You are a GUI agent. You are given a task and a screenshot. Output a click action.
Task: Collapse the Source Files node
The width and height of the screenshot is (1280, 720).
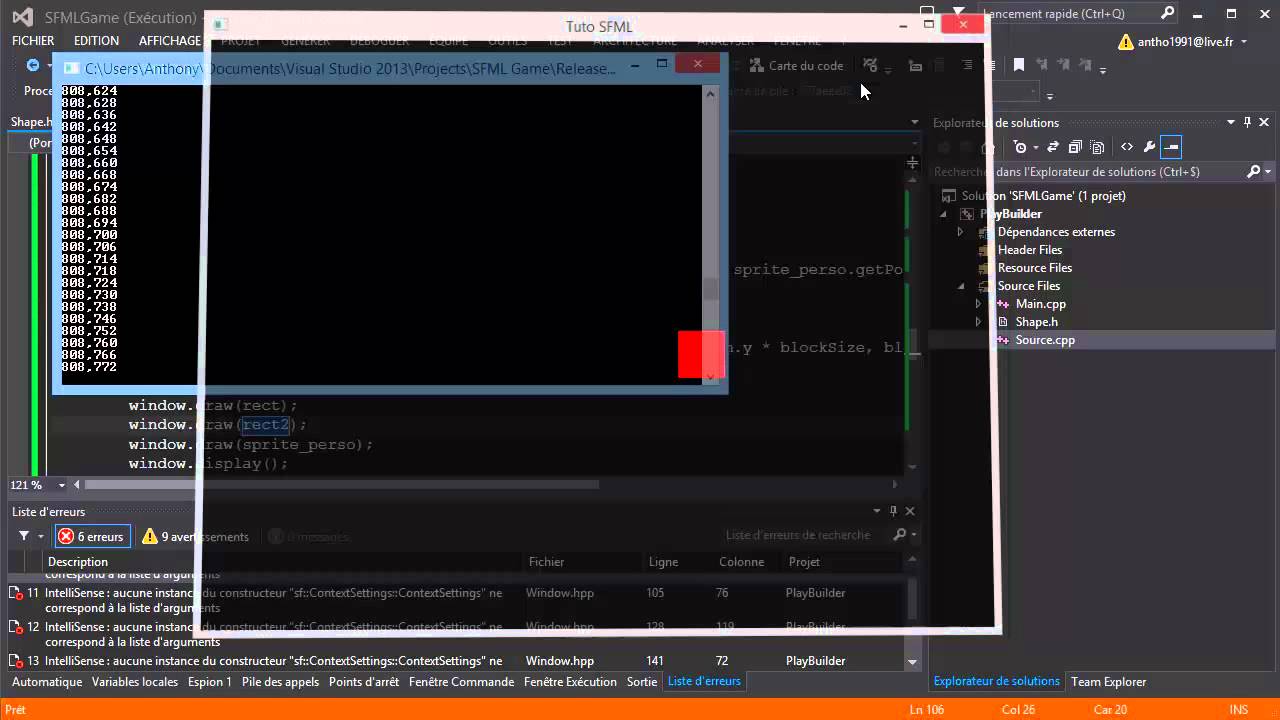961,286
